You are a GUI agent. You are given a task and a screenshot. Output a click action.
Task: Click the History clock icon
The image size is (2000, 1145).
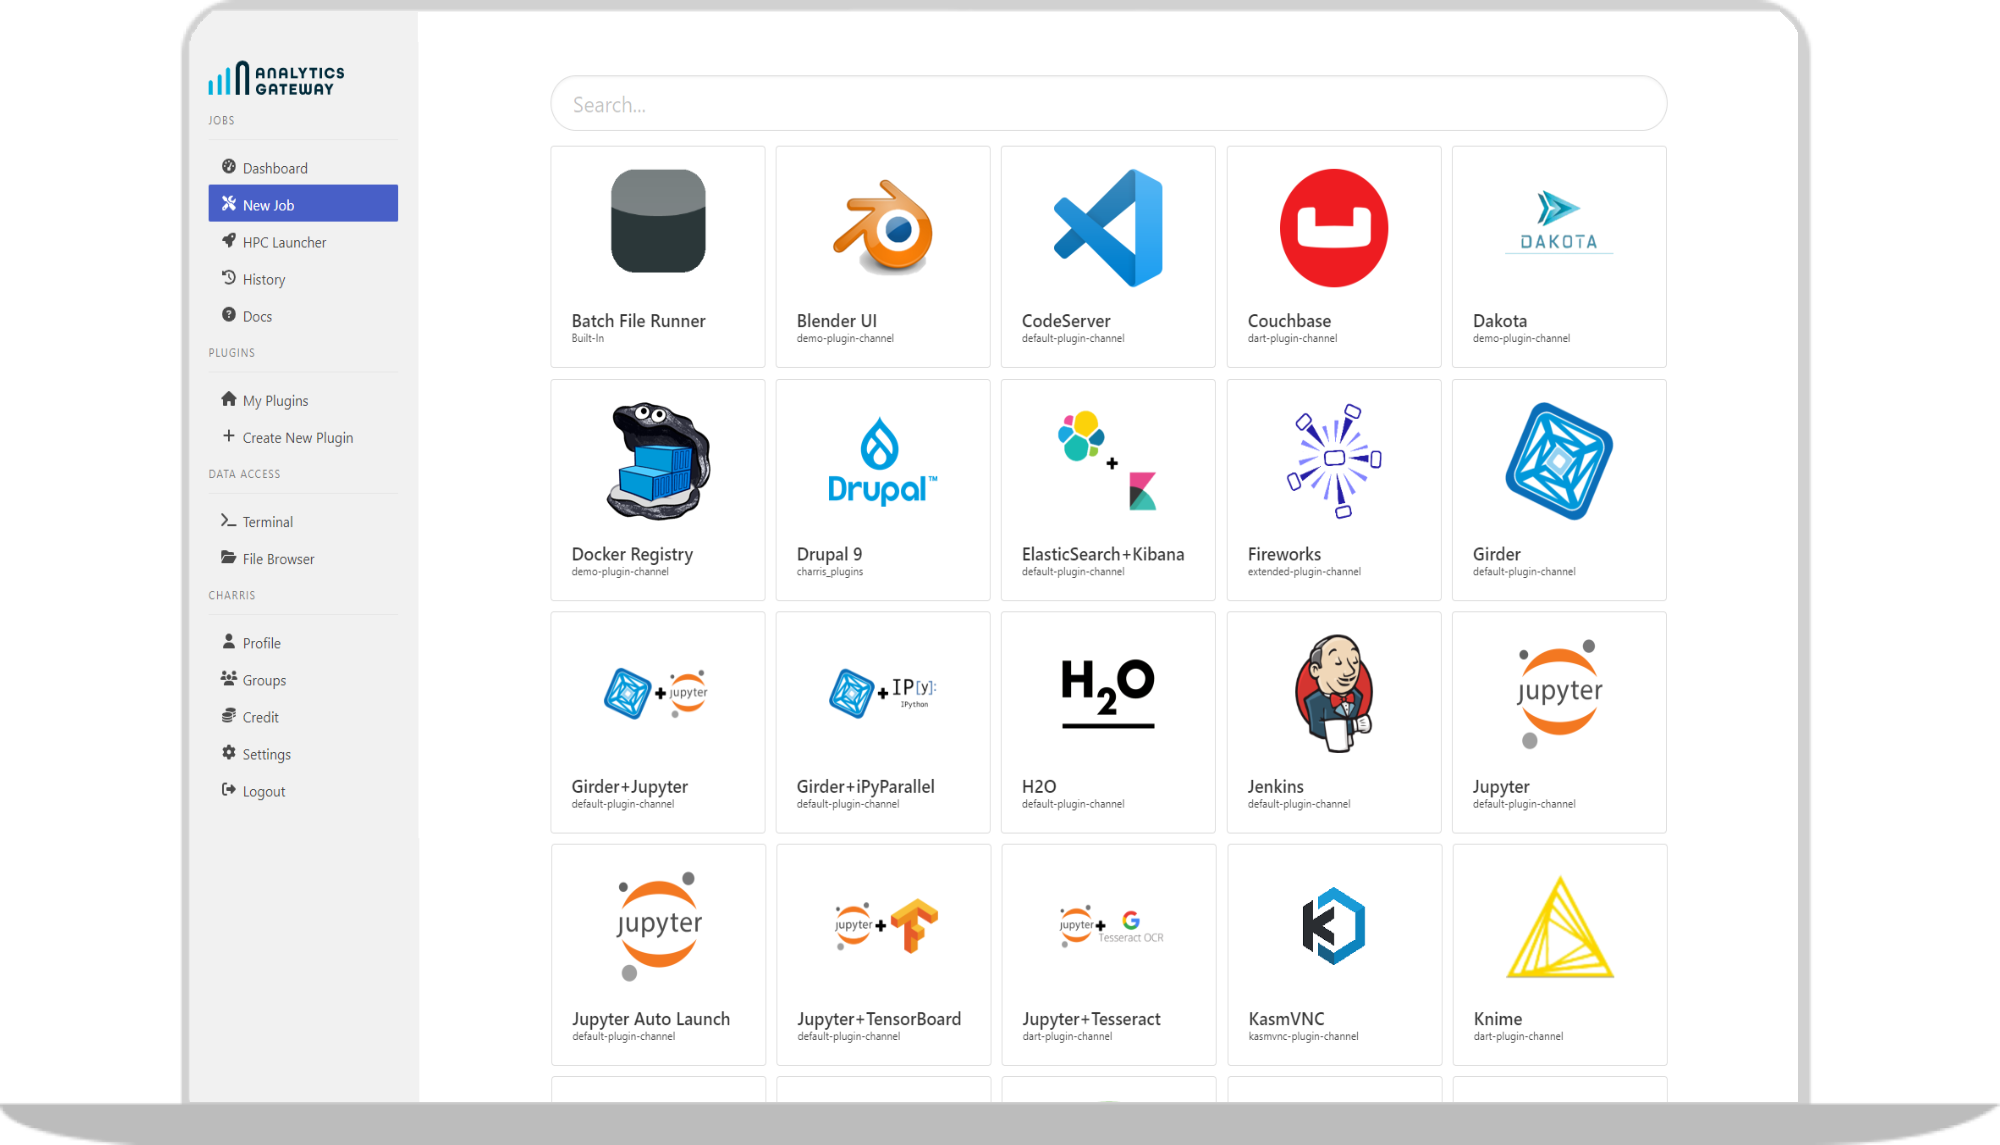[229, 278]
